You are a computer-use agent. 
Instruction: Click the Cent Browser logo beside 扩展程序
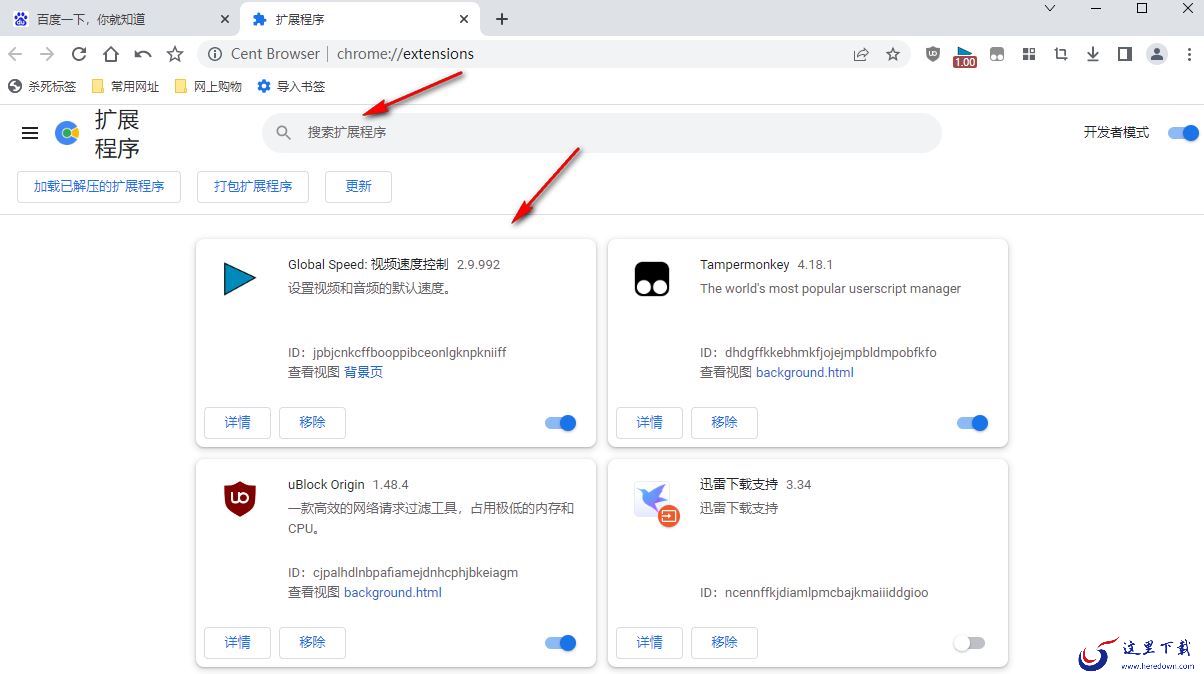tap(67, 133)
